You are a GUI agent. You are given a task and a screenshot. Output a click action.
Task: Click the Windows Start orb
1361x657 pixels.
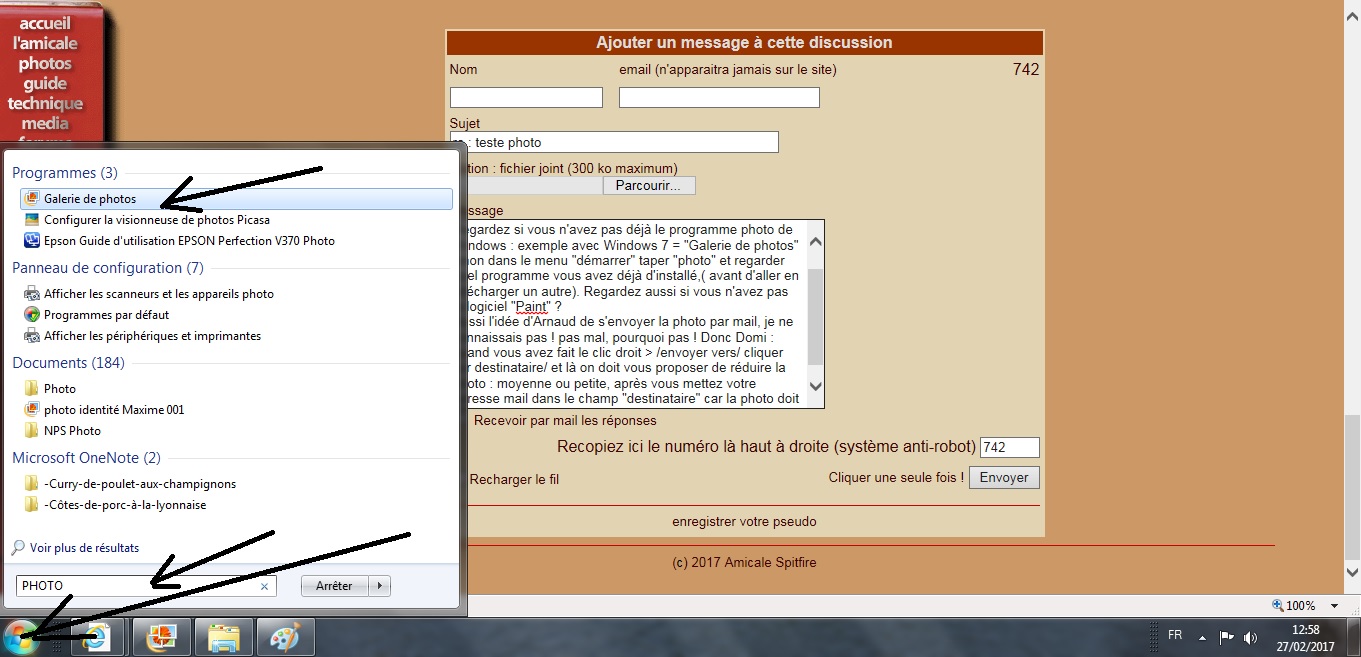tap(20, 636)
